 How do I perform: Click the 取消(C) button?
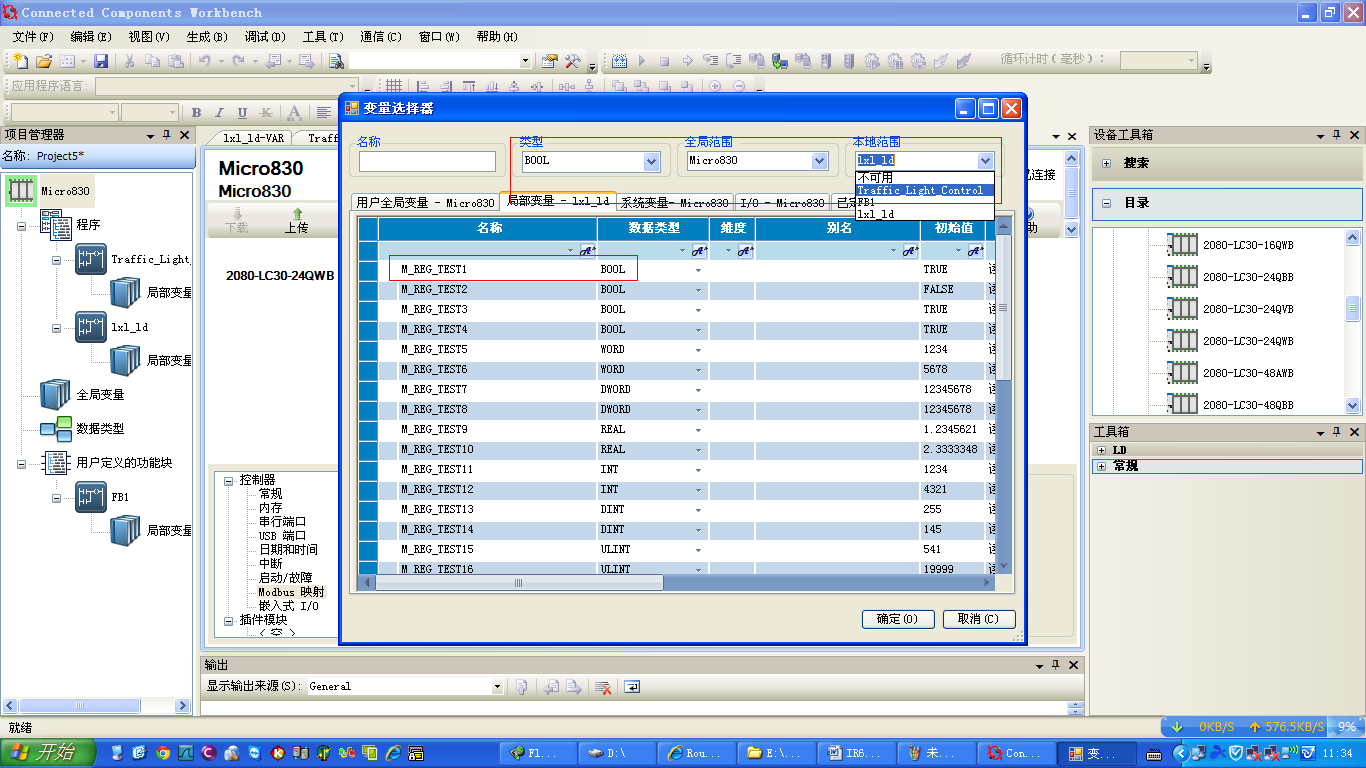click(x=978, y=619)
